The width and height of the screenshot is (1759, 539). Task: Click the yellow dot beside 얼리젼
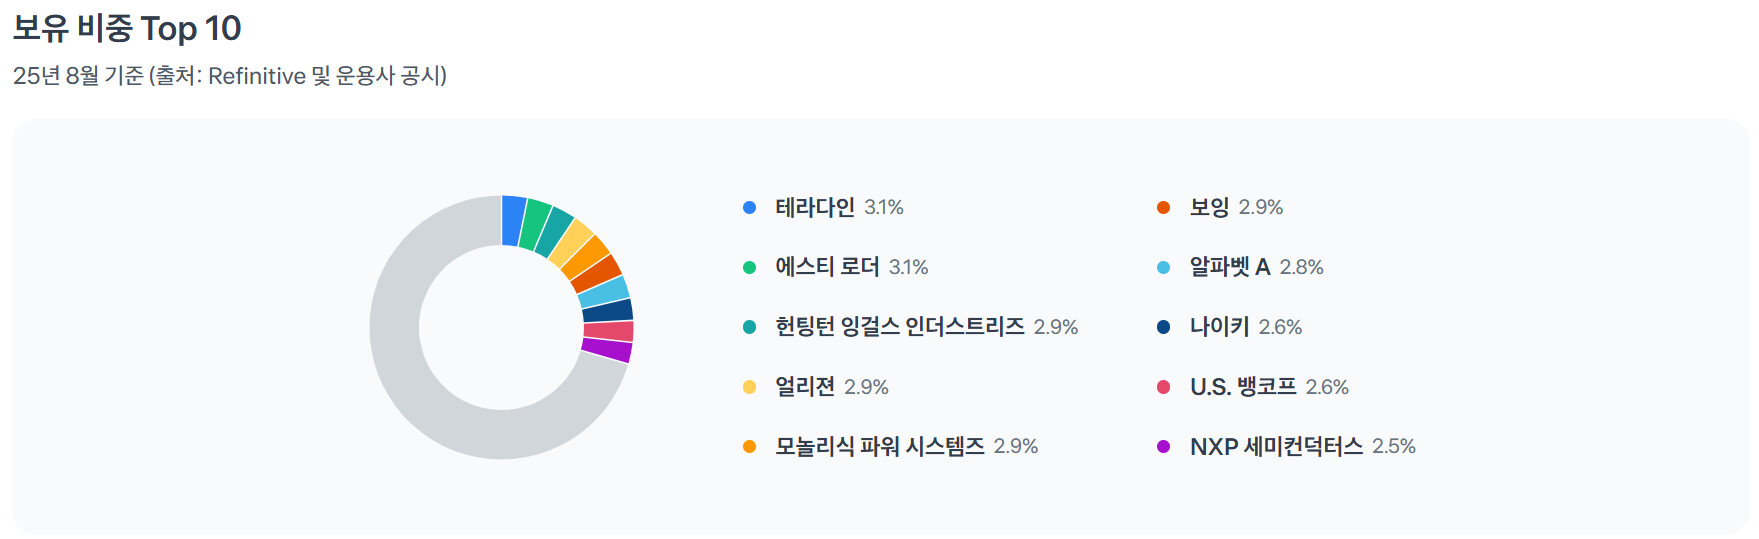(x=749, y=387)
